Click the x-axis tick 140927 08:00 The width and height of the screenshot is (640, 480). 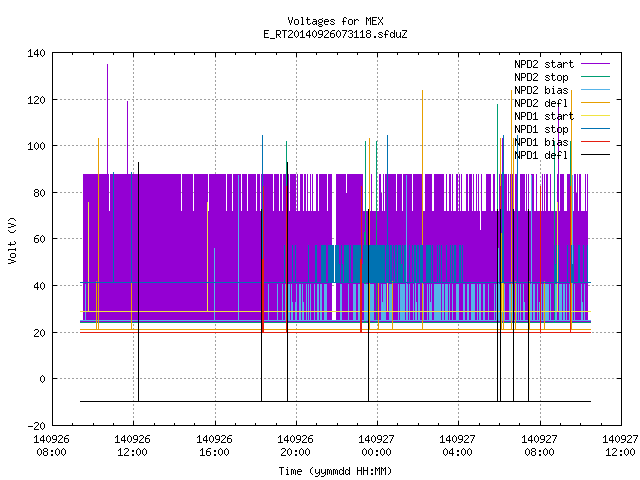[539, 446]
